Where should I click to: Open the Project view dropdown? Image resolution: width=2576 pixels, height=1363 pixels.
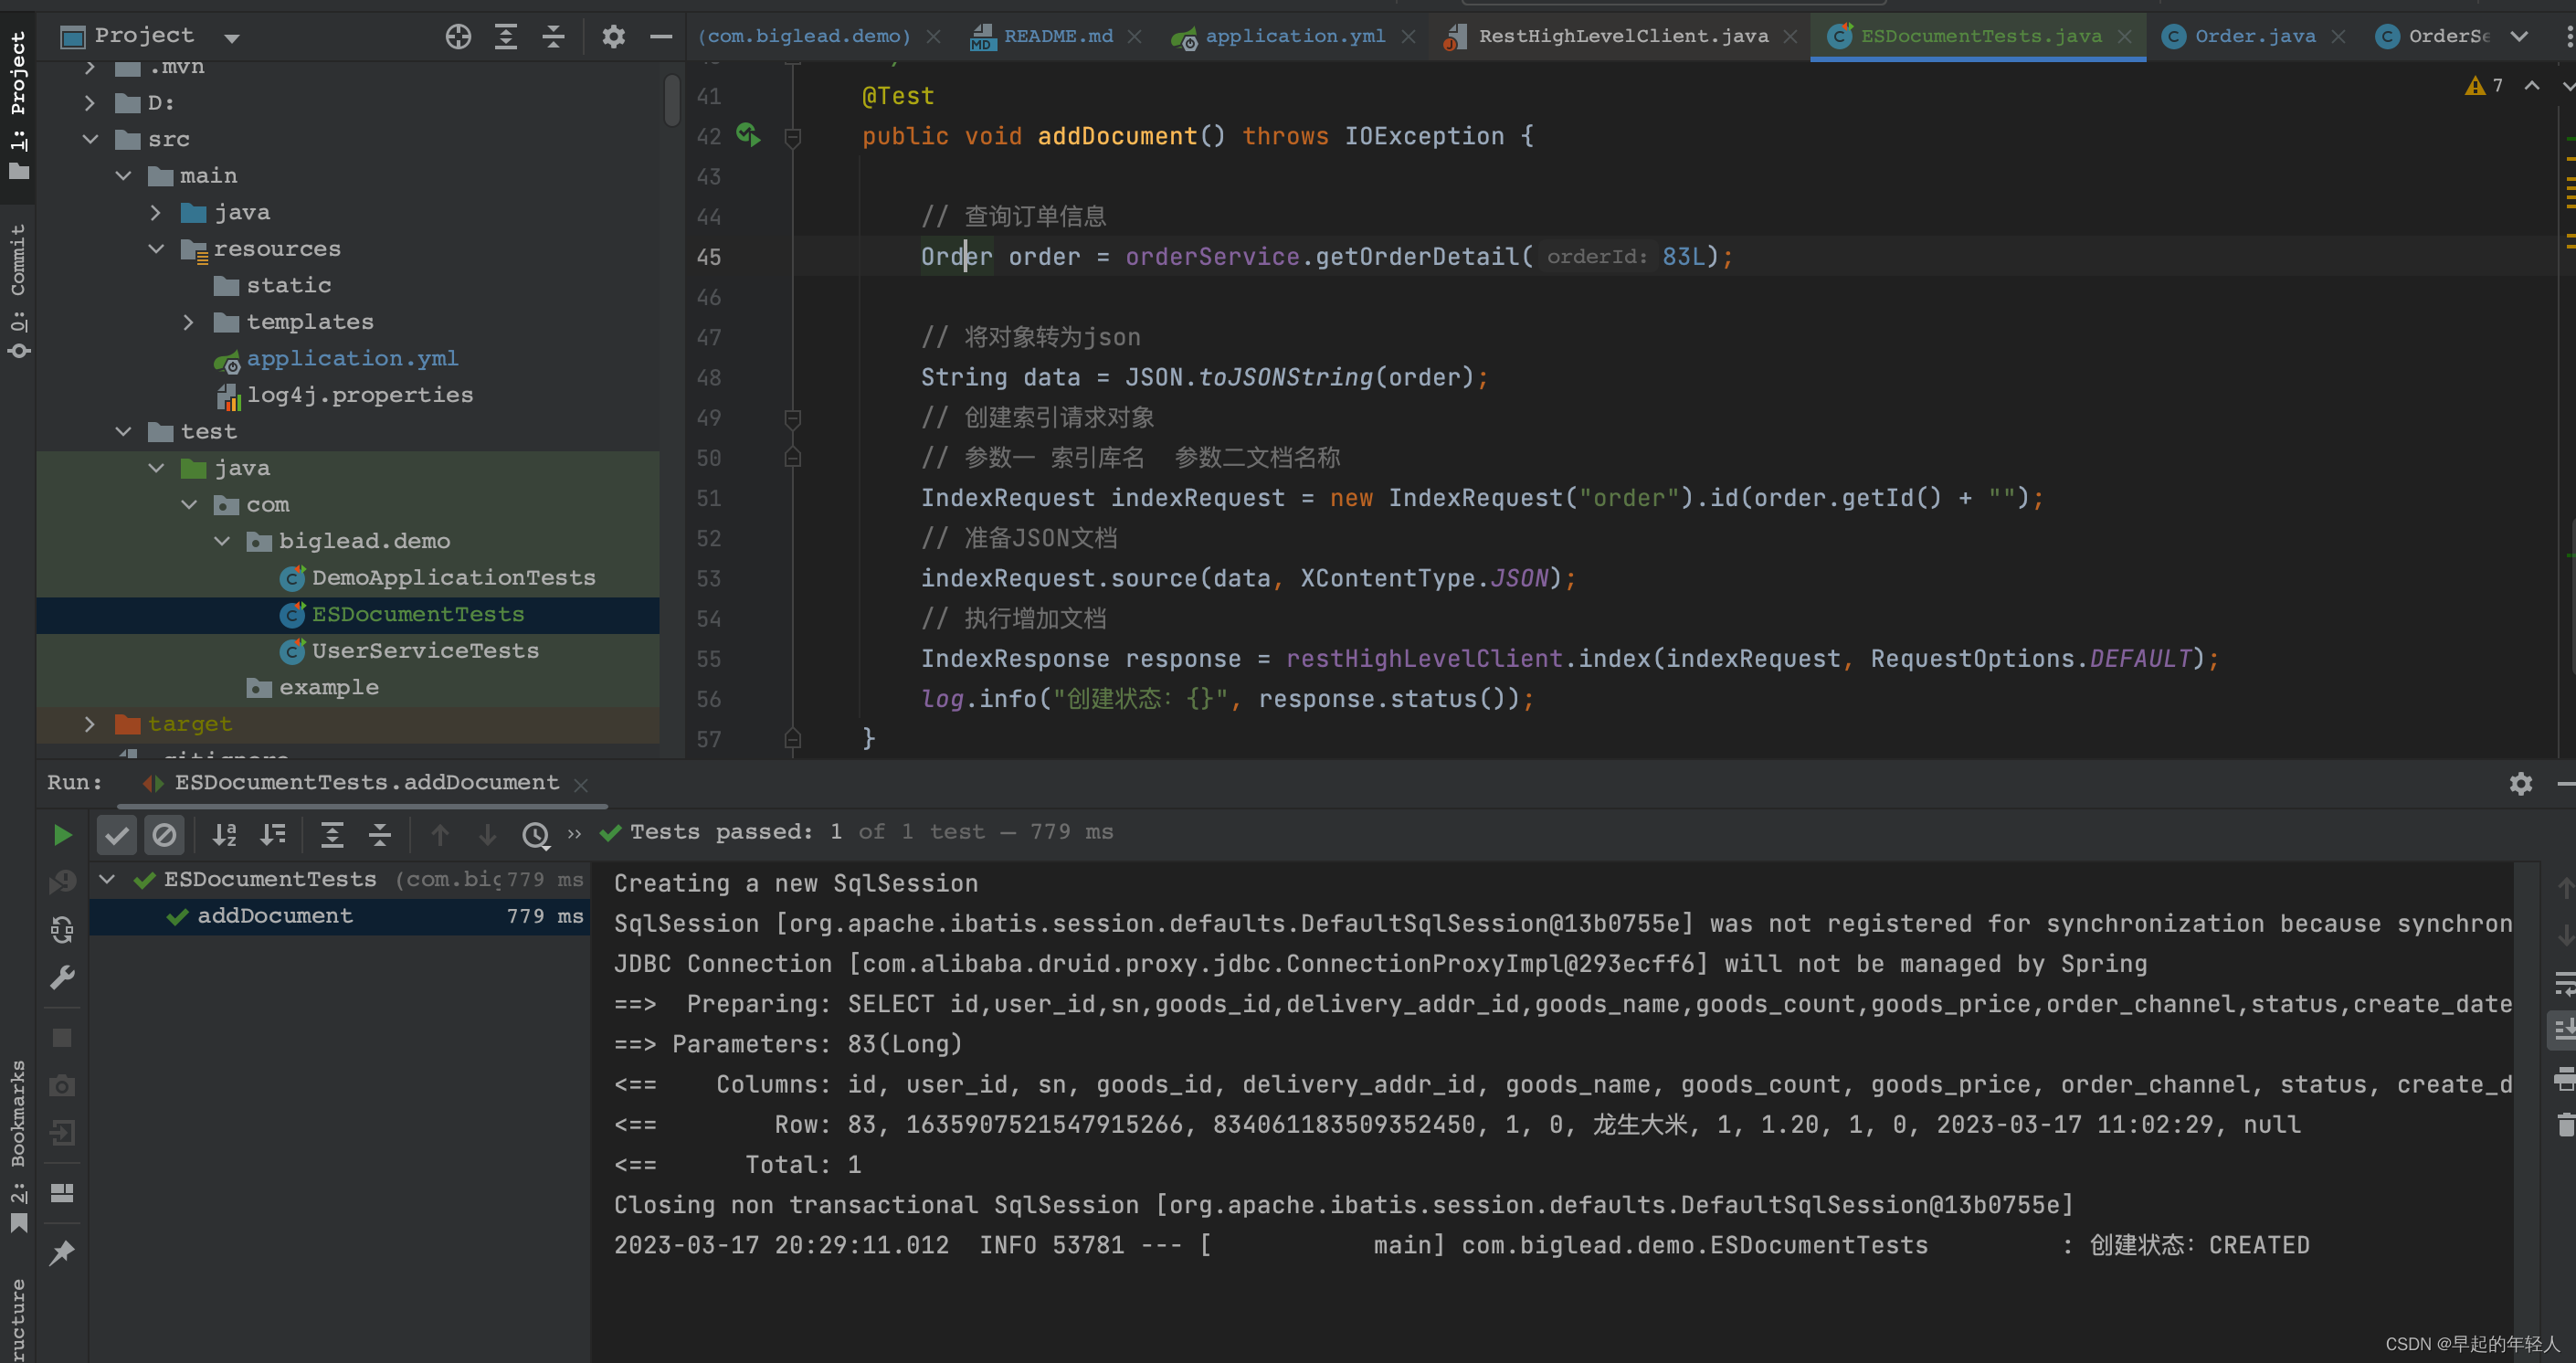coord(232,38)
